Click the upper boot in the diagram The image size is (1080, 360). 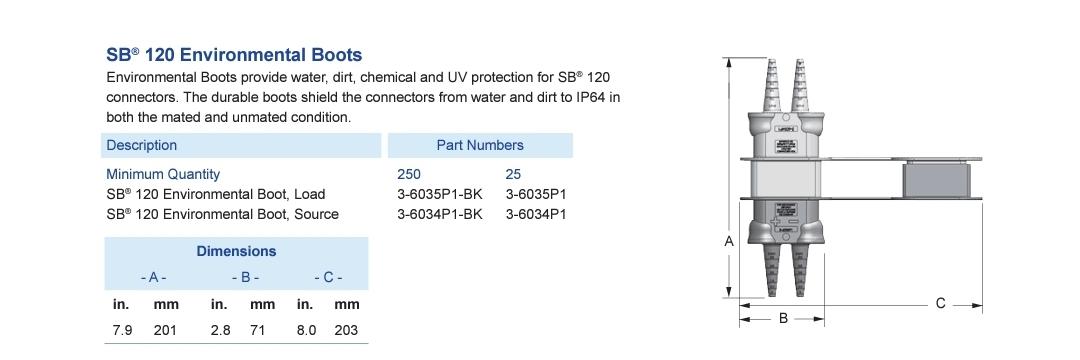point(785,110)
